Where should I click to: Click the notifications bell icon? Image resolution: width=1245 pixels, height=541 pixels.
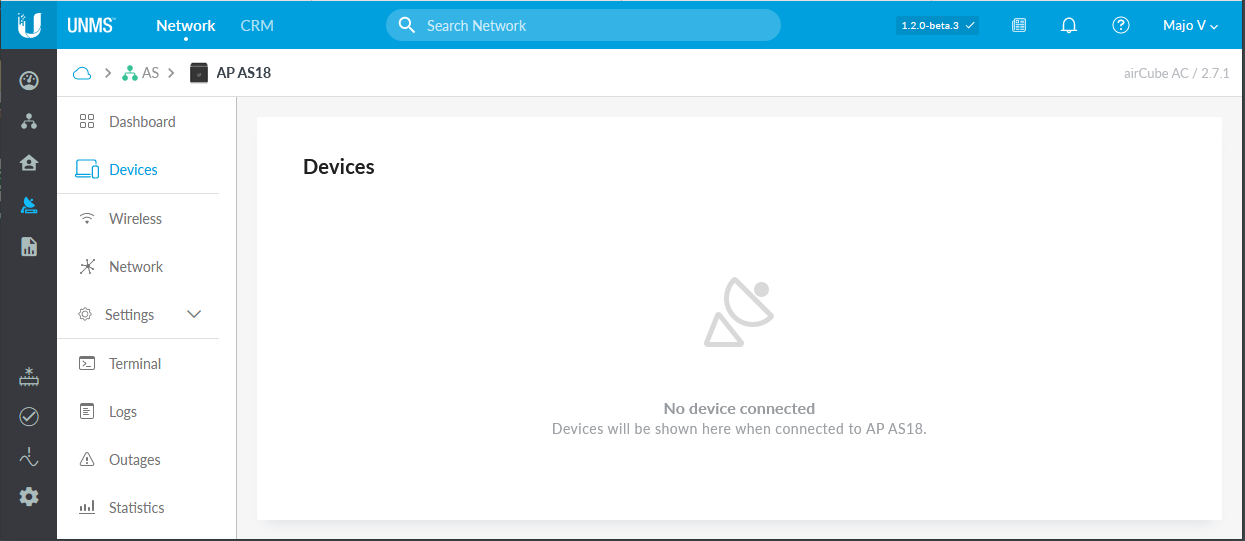click(1069, 26)
